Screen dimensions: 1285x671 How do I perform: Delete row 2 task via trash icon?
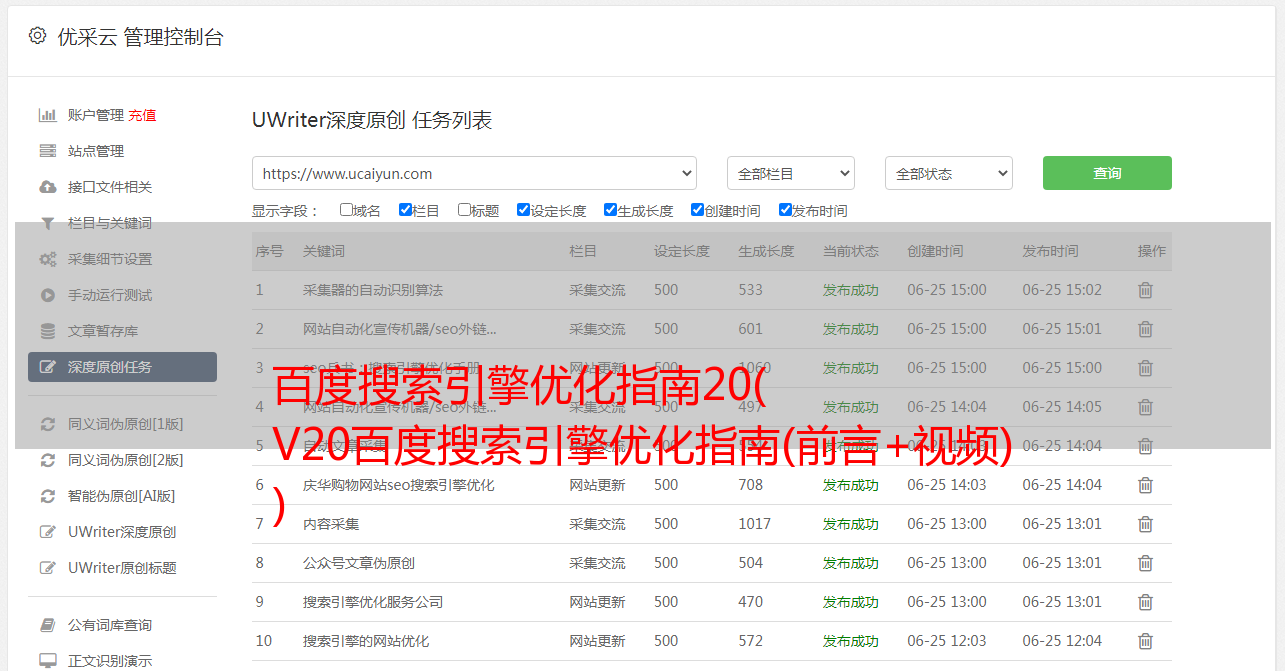pos(1146,329)
